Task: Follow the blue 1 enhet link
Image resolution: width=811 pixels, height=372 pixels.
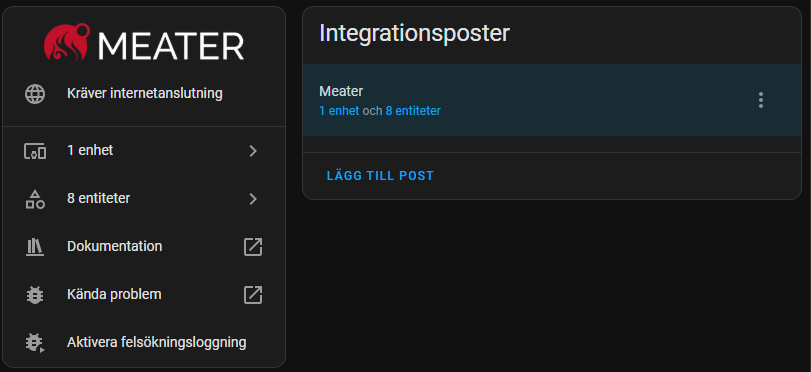Action: click(339, 111)
